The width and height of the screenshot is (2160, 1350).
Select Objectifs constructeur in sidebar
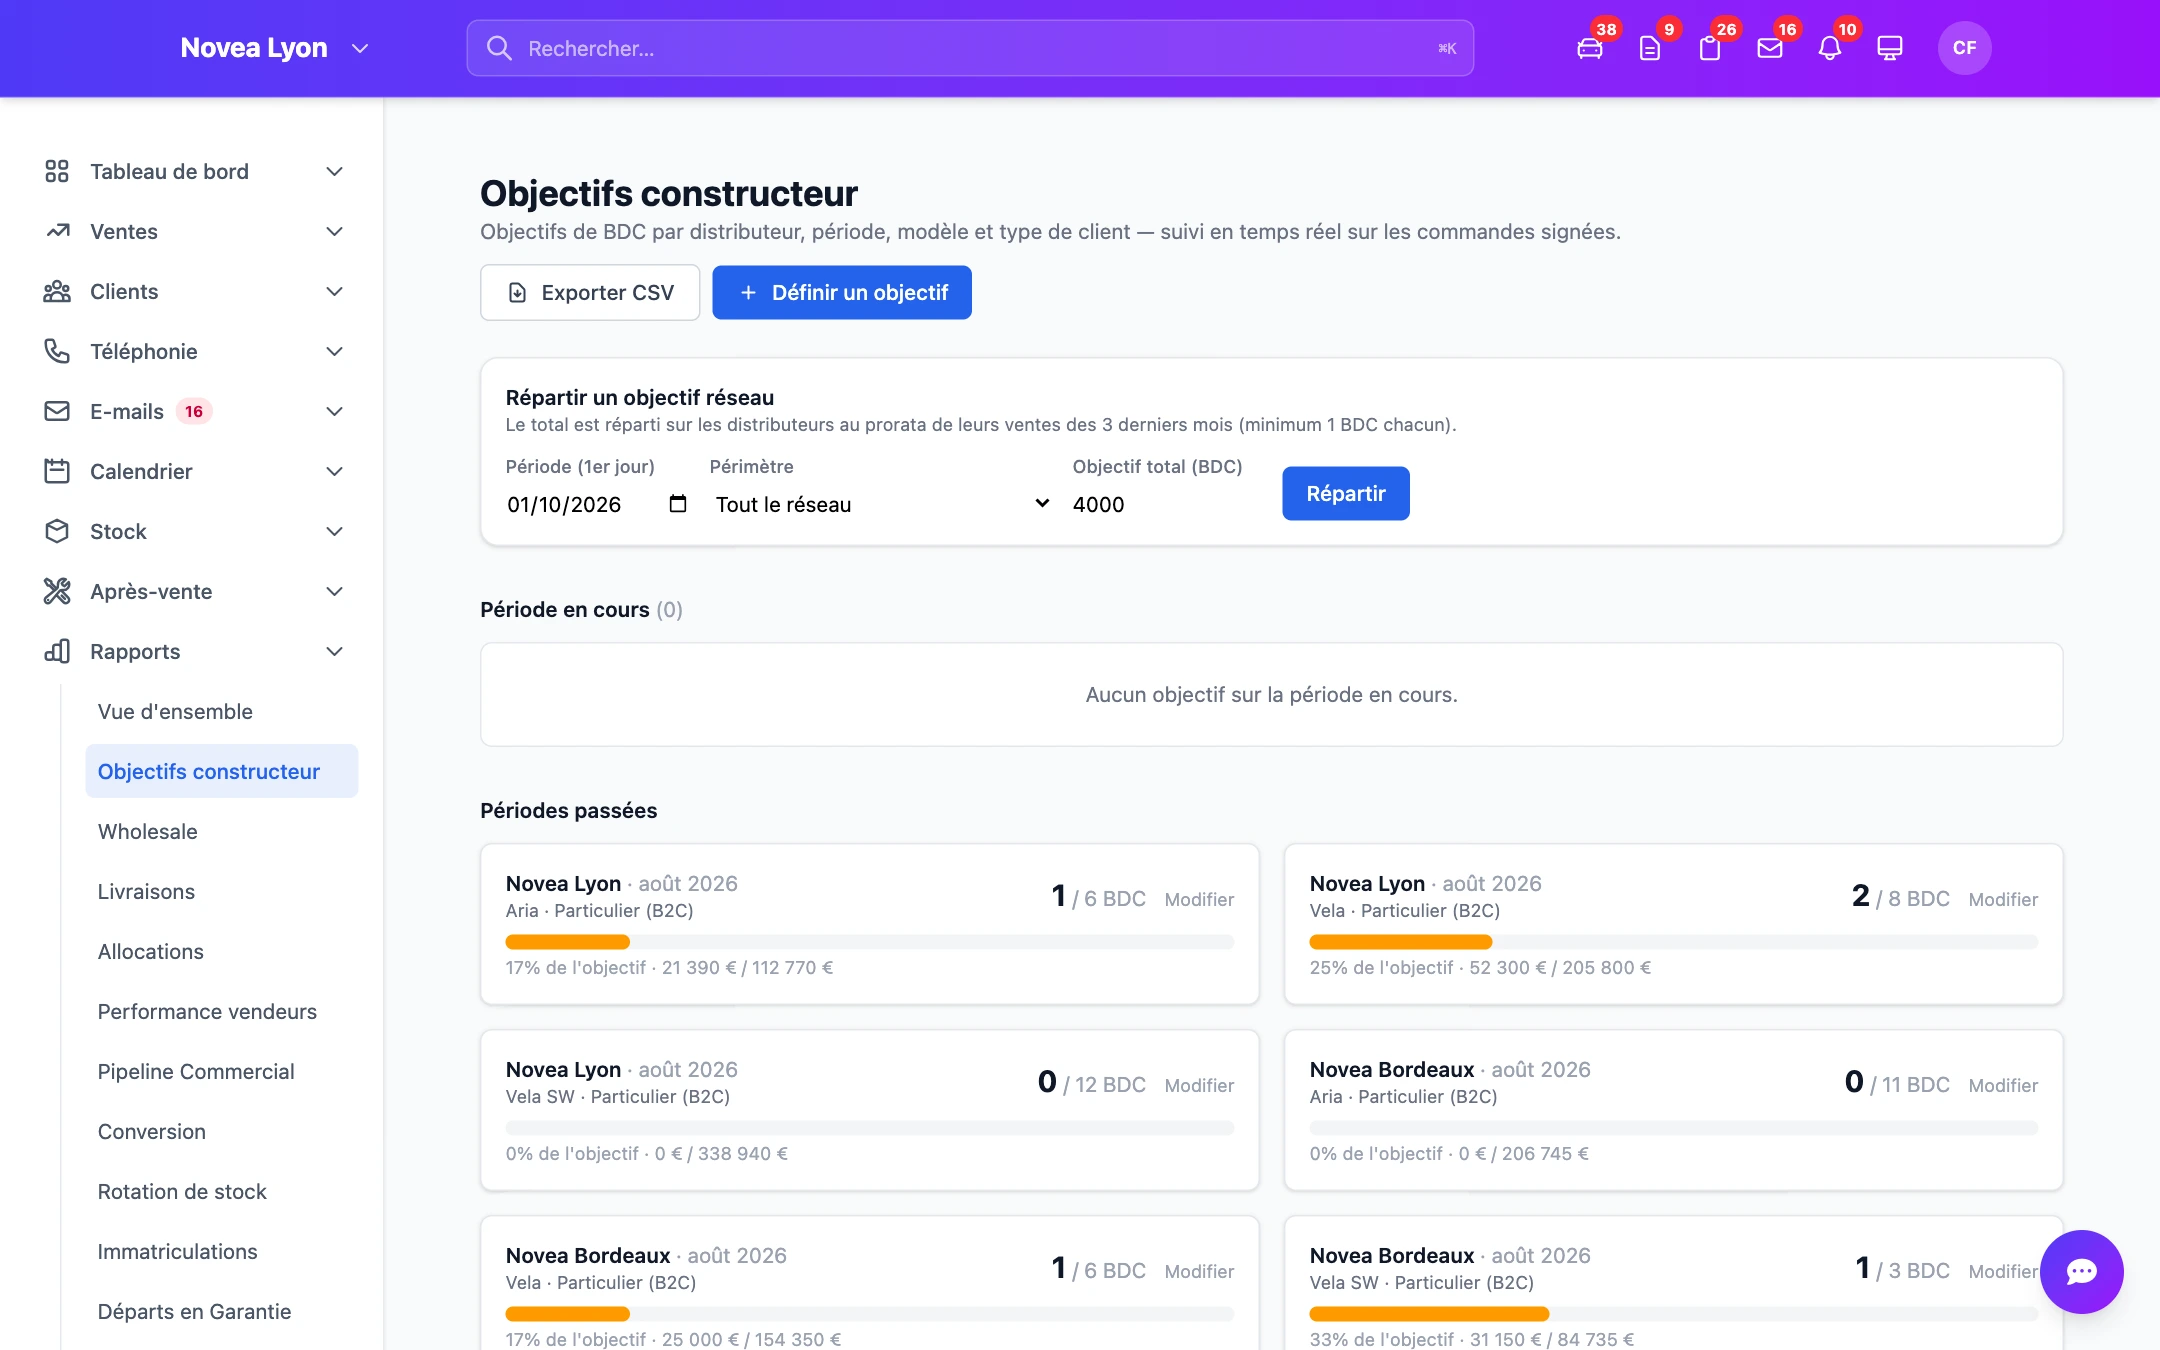222,771
